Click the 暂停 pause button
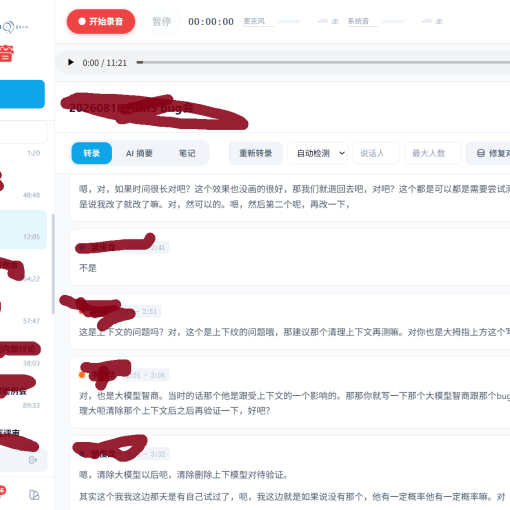 coord(162,22)
